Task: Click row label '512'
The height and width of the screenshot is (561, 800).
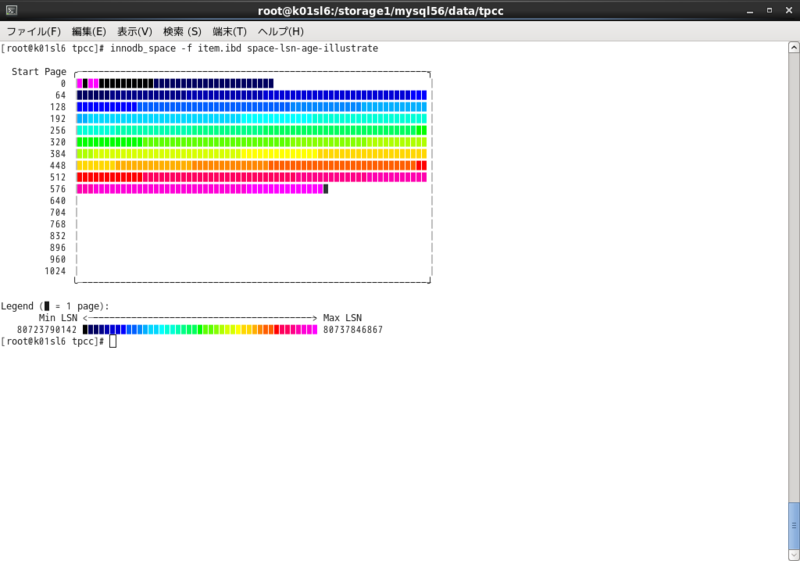Action: 58,177
